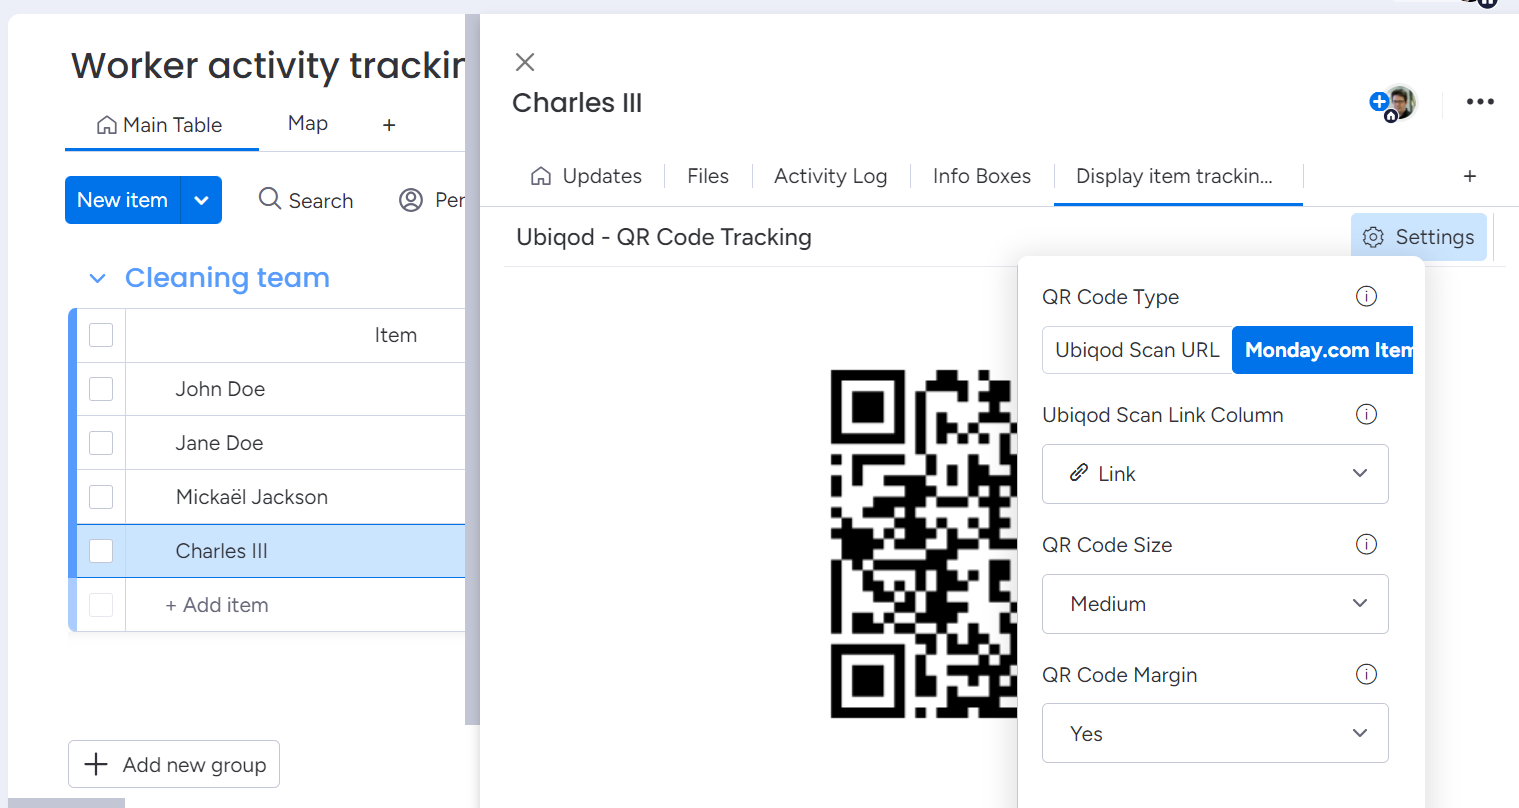Click the Item column header
This screenshot has width=1519, height=808.
pyautogui.click(x=396, y=335)
